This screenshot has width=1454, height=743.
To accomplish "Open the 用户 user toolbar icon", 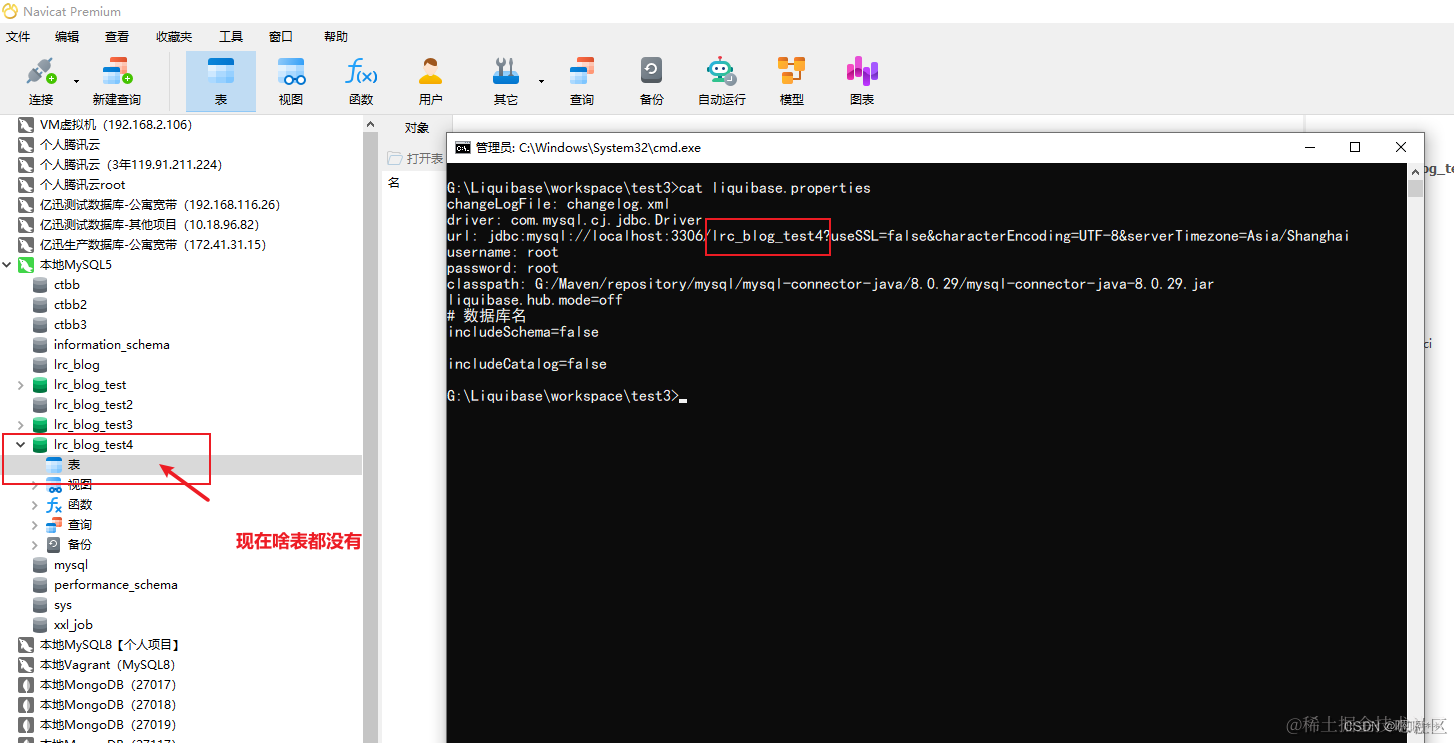I will [431, 80].
